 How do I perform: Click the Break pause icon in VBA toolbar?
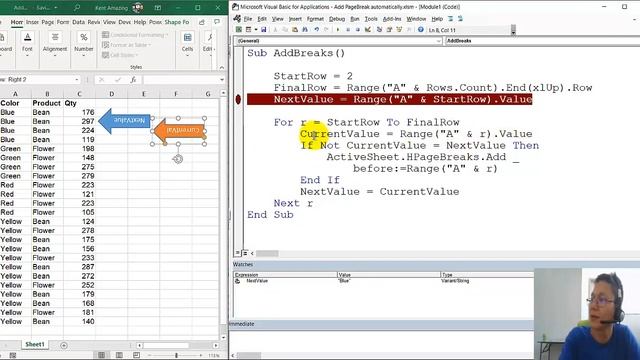(x=348, y=29)
